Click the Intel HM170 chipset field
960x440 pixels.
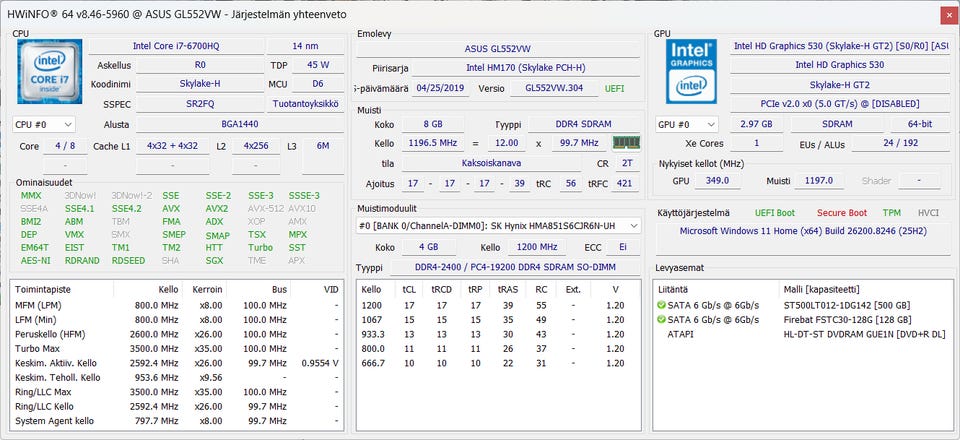point(525,69)
